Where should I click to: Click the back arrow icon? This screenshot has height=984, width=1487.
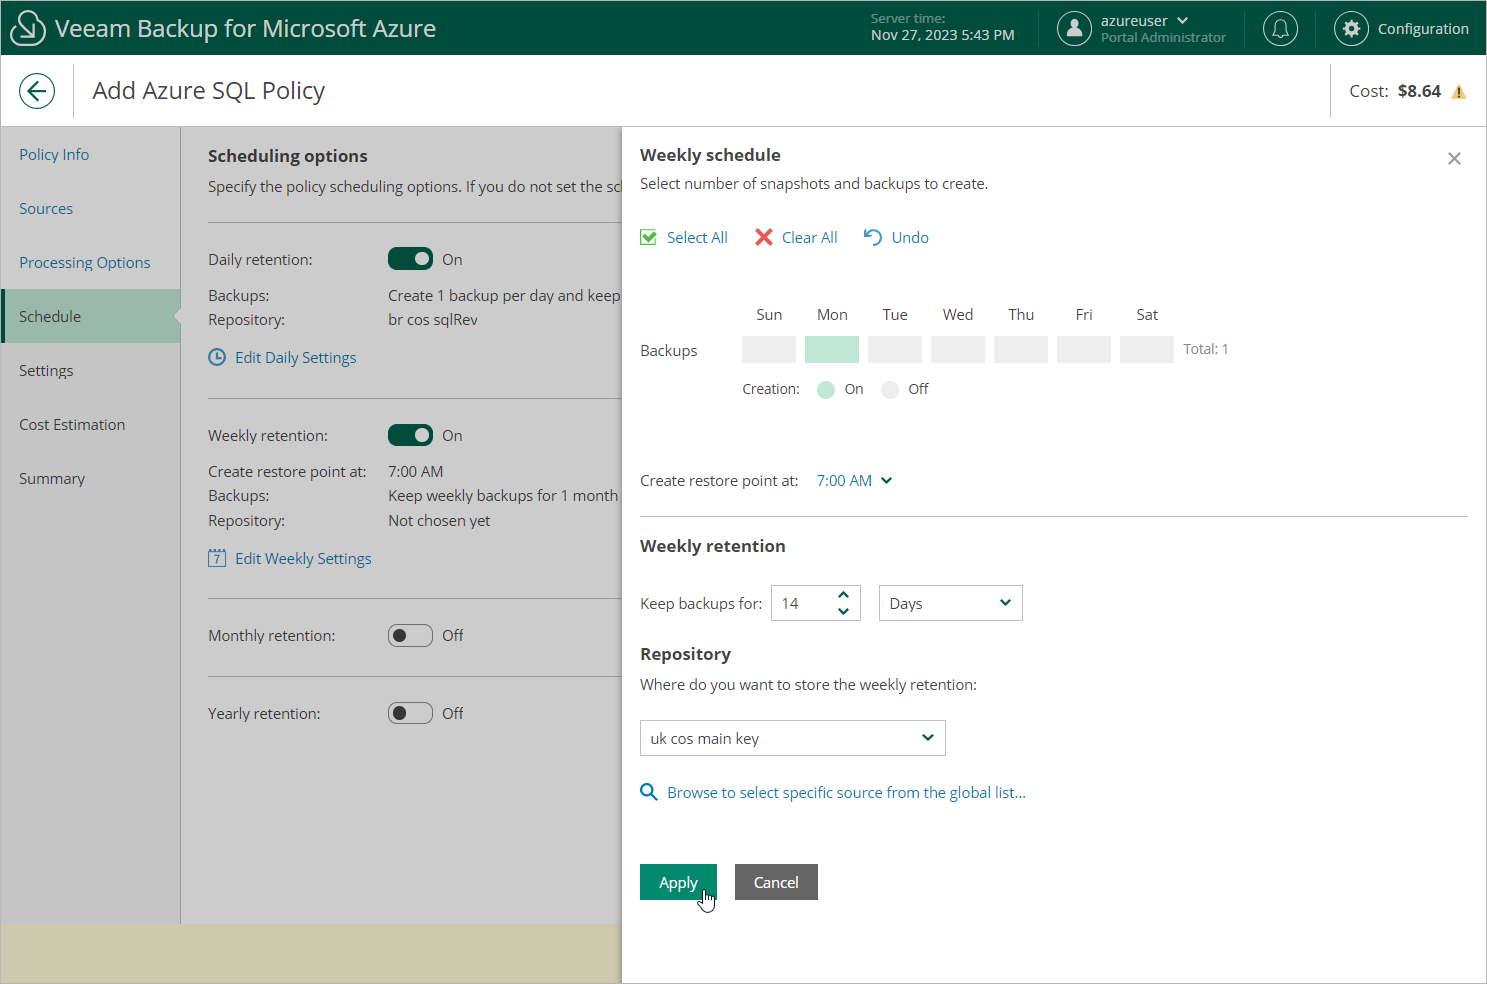point(37,91)
